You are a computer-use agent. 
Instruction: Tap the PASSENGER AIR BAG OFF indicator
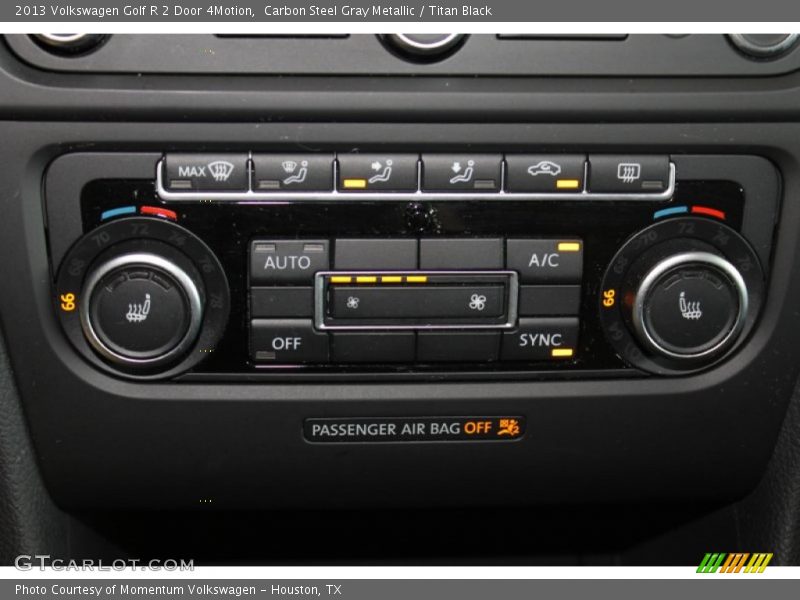(414, 429)
